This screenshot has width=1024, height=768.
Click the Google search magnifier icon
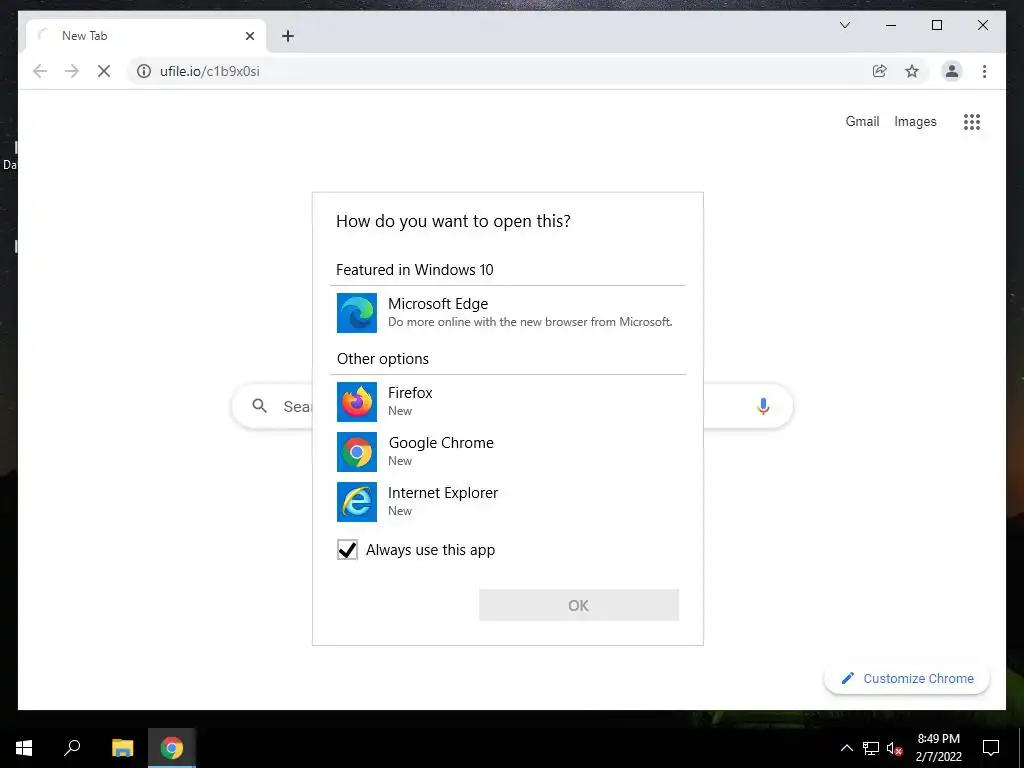point(259,406)
